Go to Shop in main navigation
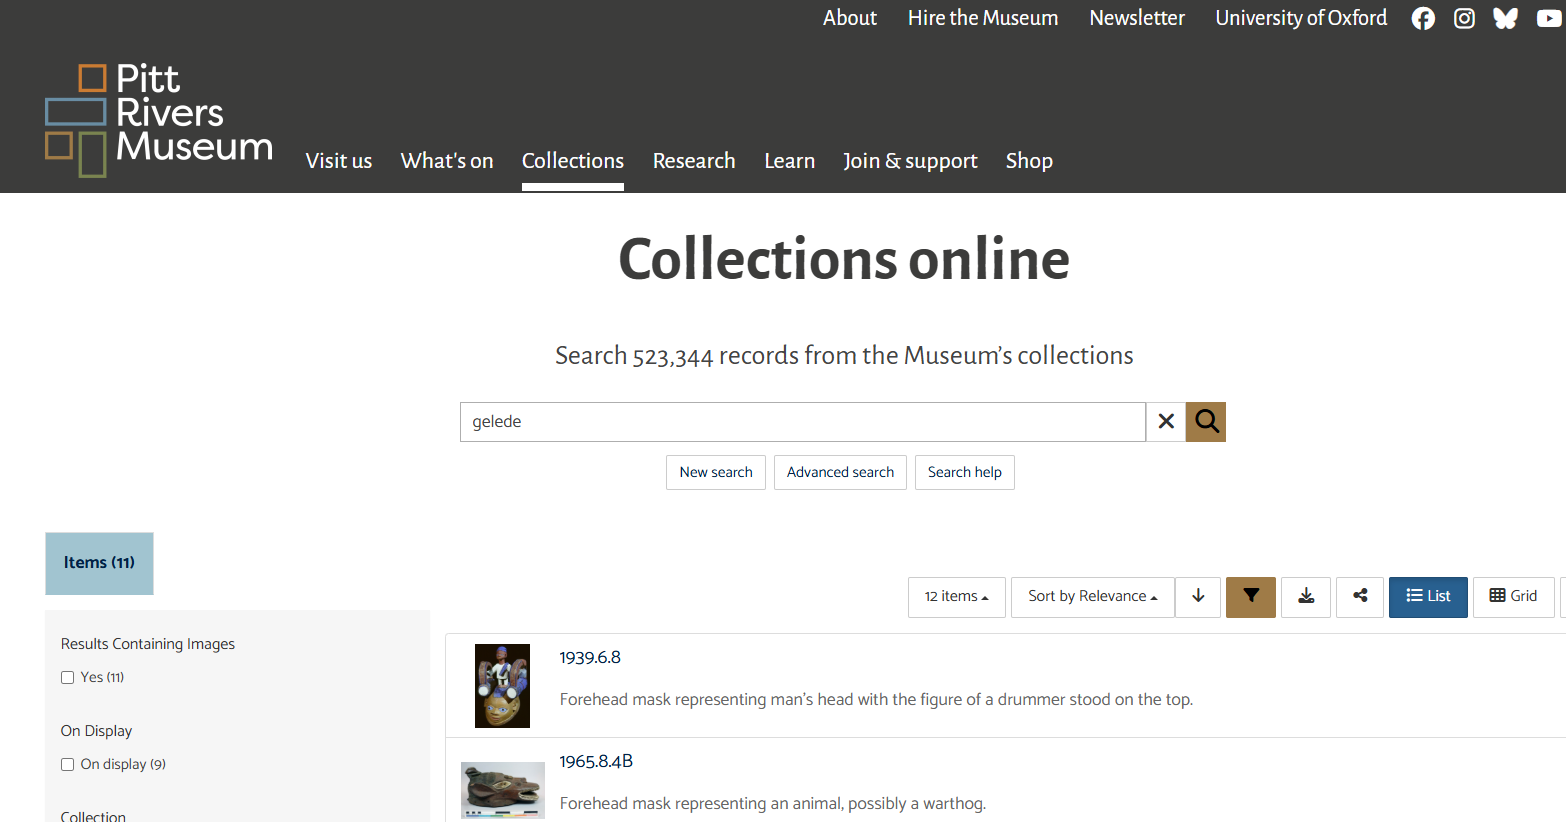Viewport: 1566px width, 822px height. [1029, 161]
